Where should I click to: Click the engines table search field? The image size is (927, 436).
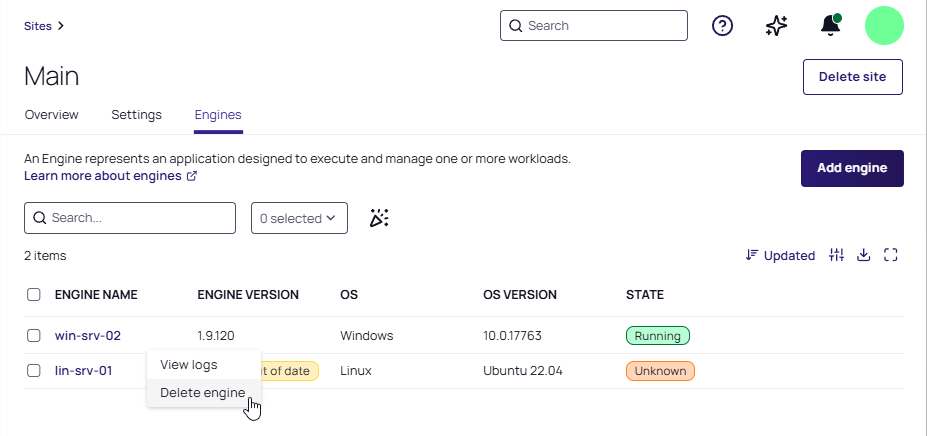(x=130, y=218)
